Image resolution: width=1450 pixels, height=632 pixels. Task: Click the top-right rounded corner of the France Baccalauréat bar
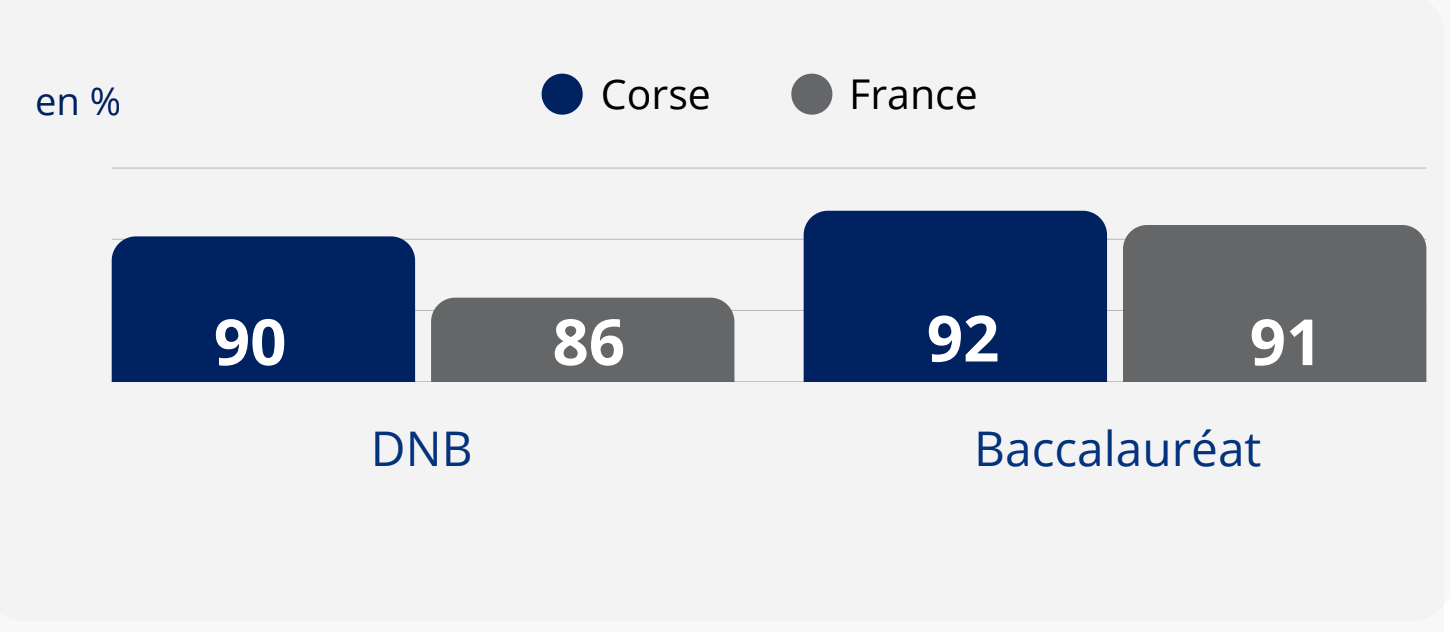(1419, 232)
